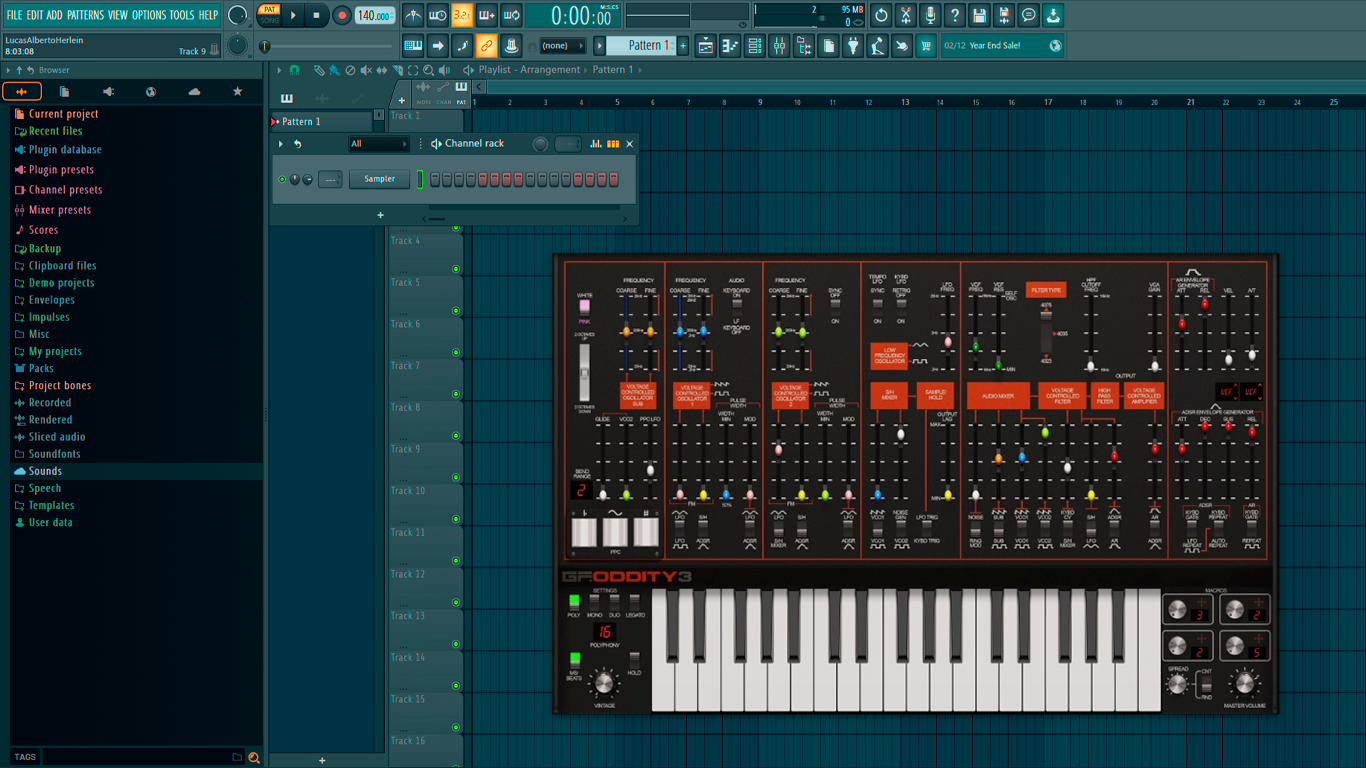Image resolution: width=1366 pixels, height=768 pixels.
Task: Click the browser search magnifier icon
Action: [254, 757]
